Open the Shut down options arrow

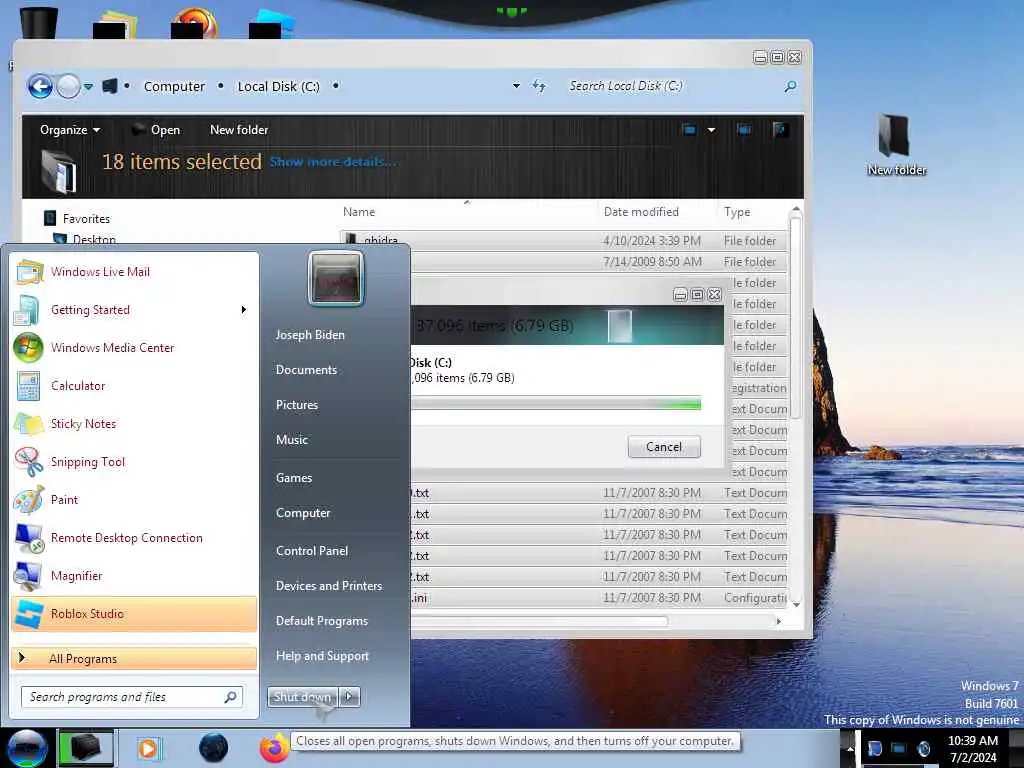(x=349, y=697)
